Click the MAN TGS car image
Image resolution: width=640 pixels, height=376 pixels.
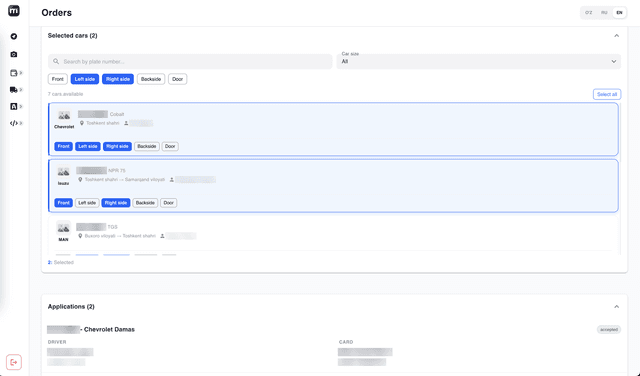coord(63,228)
